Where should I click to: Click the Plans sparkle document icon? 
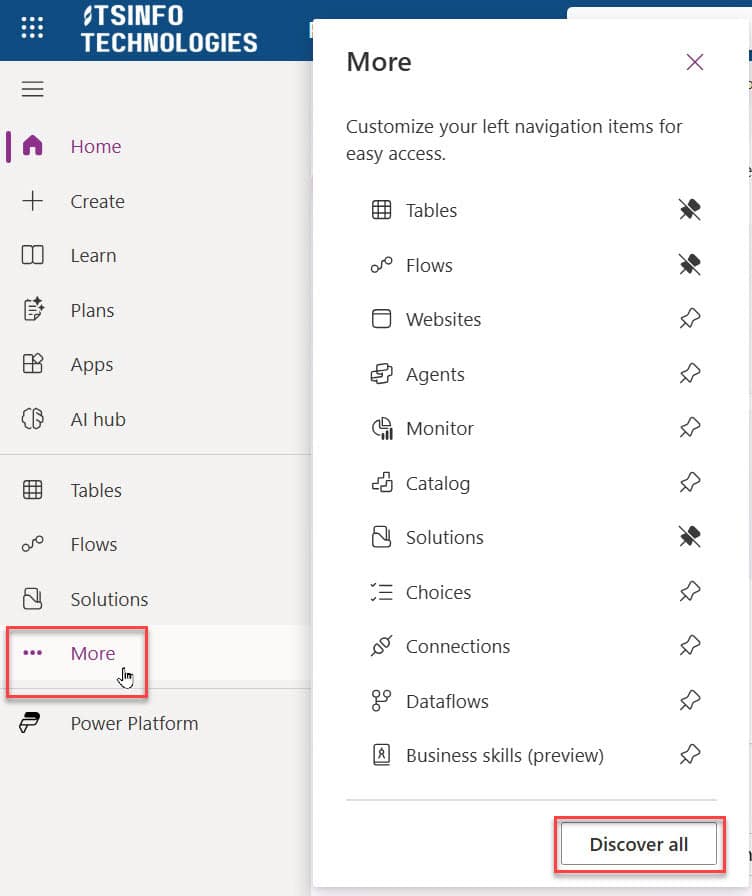33,309
